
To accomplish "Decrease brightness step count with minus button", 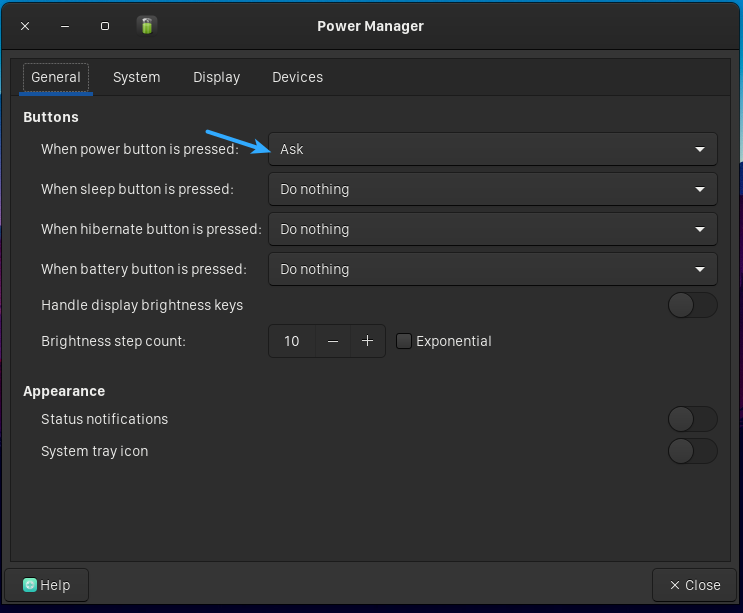I will pyautogui.click(x=333, y=341).
